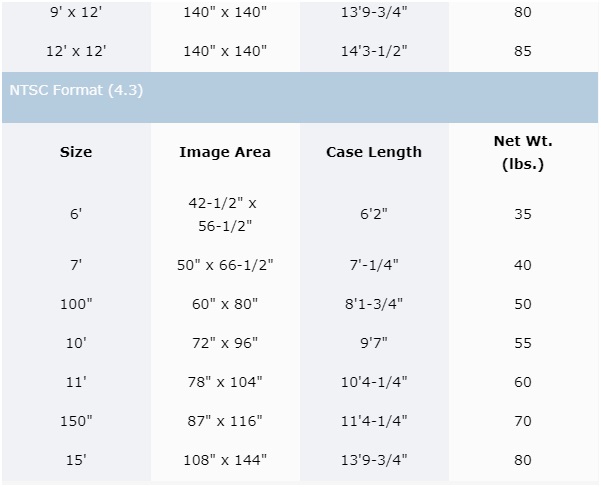601x487 pixels.
Task: Click the Case Length column header
Action: click(374, 152)
